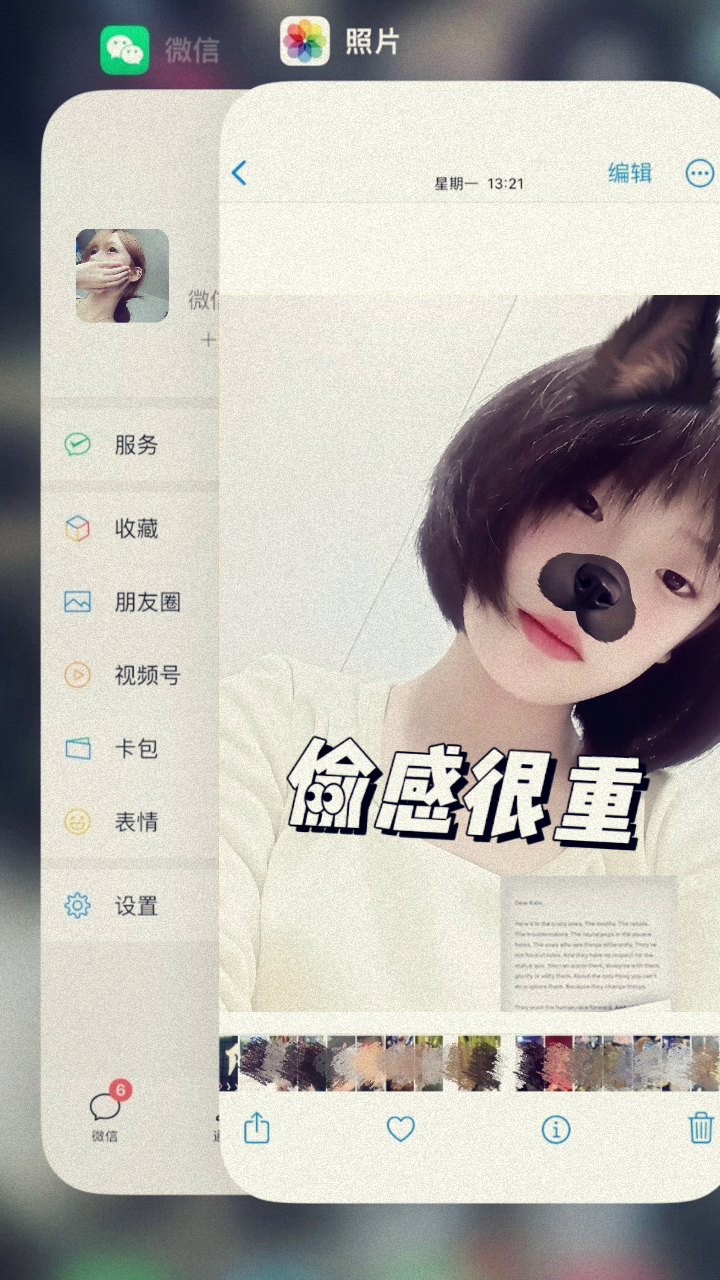Open 视频号 in WeChat menu
This screenshot has width=720, height=1280.
pos(147,675)
